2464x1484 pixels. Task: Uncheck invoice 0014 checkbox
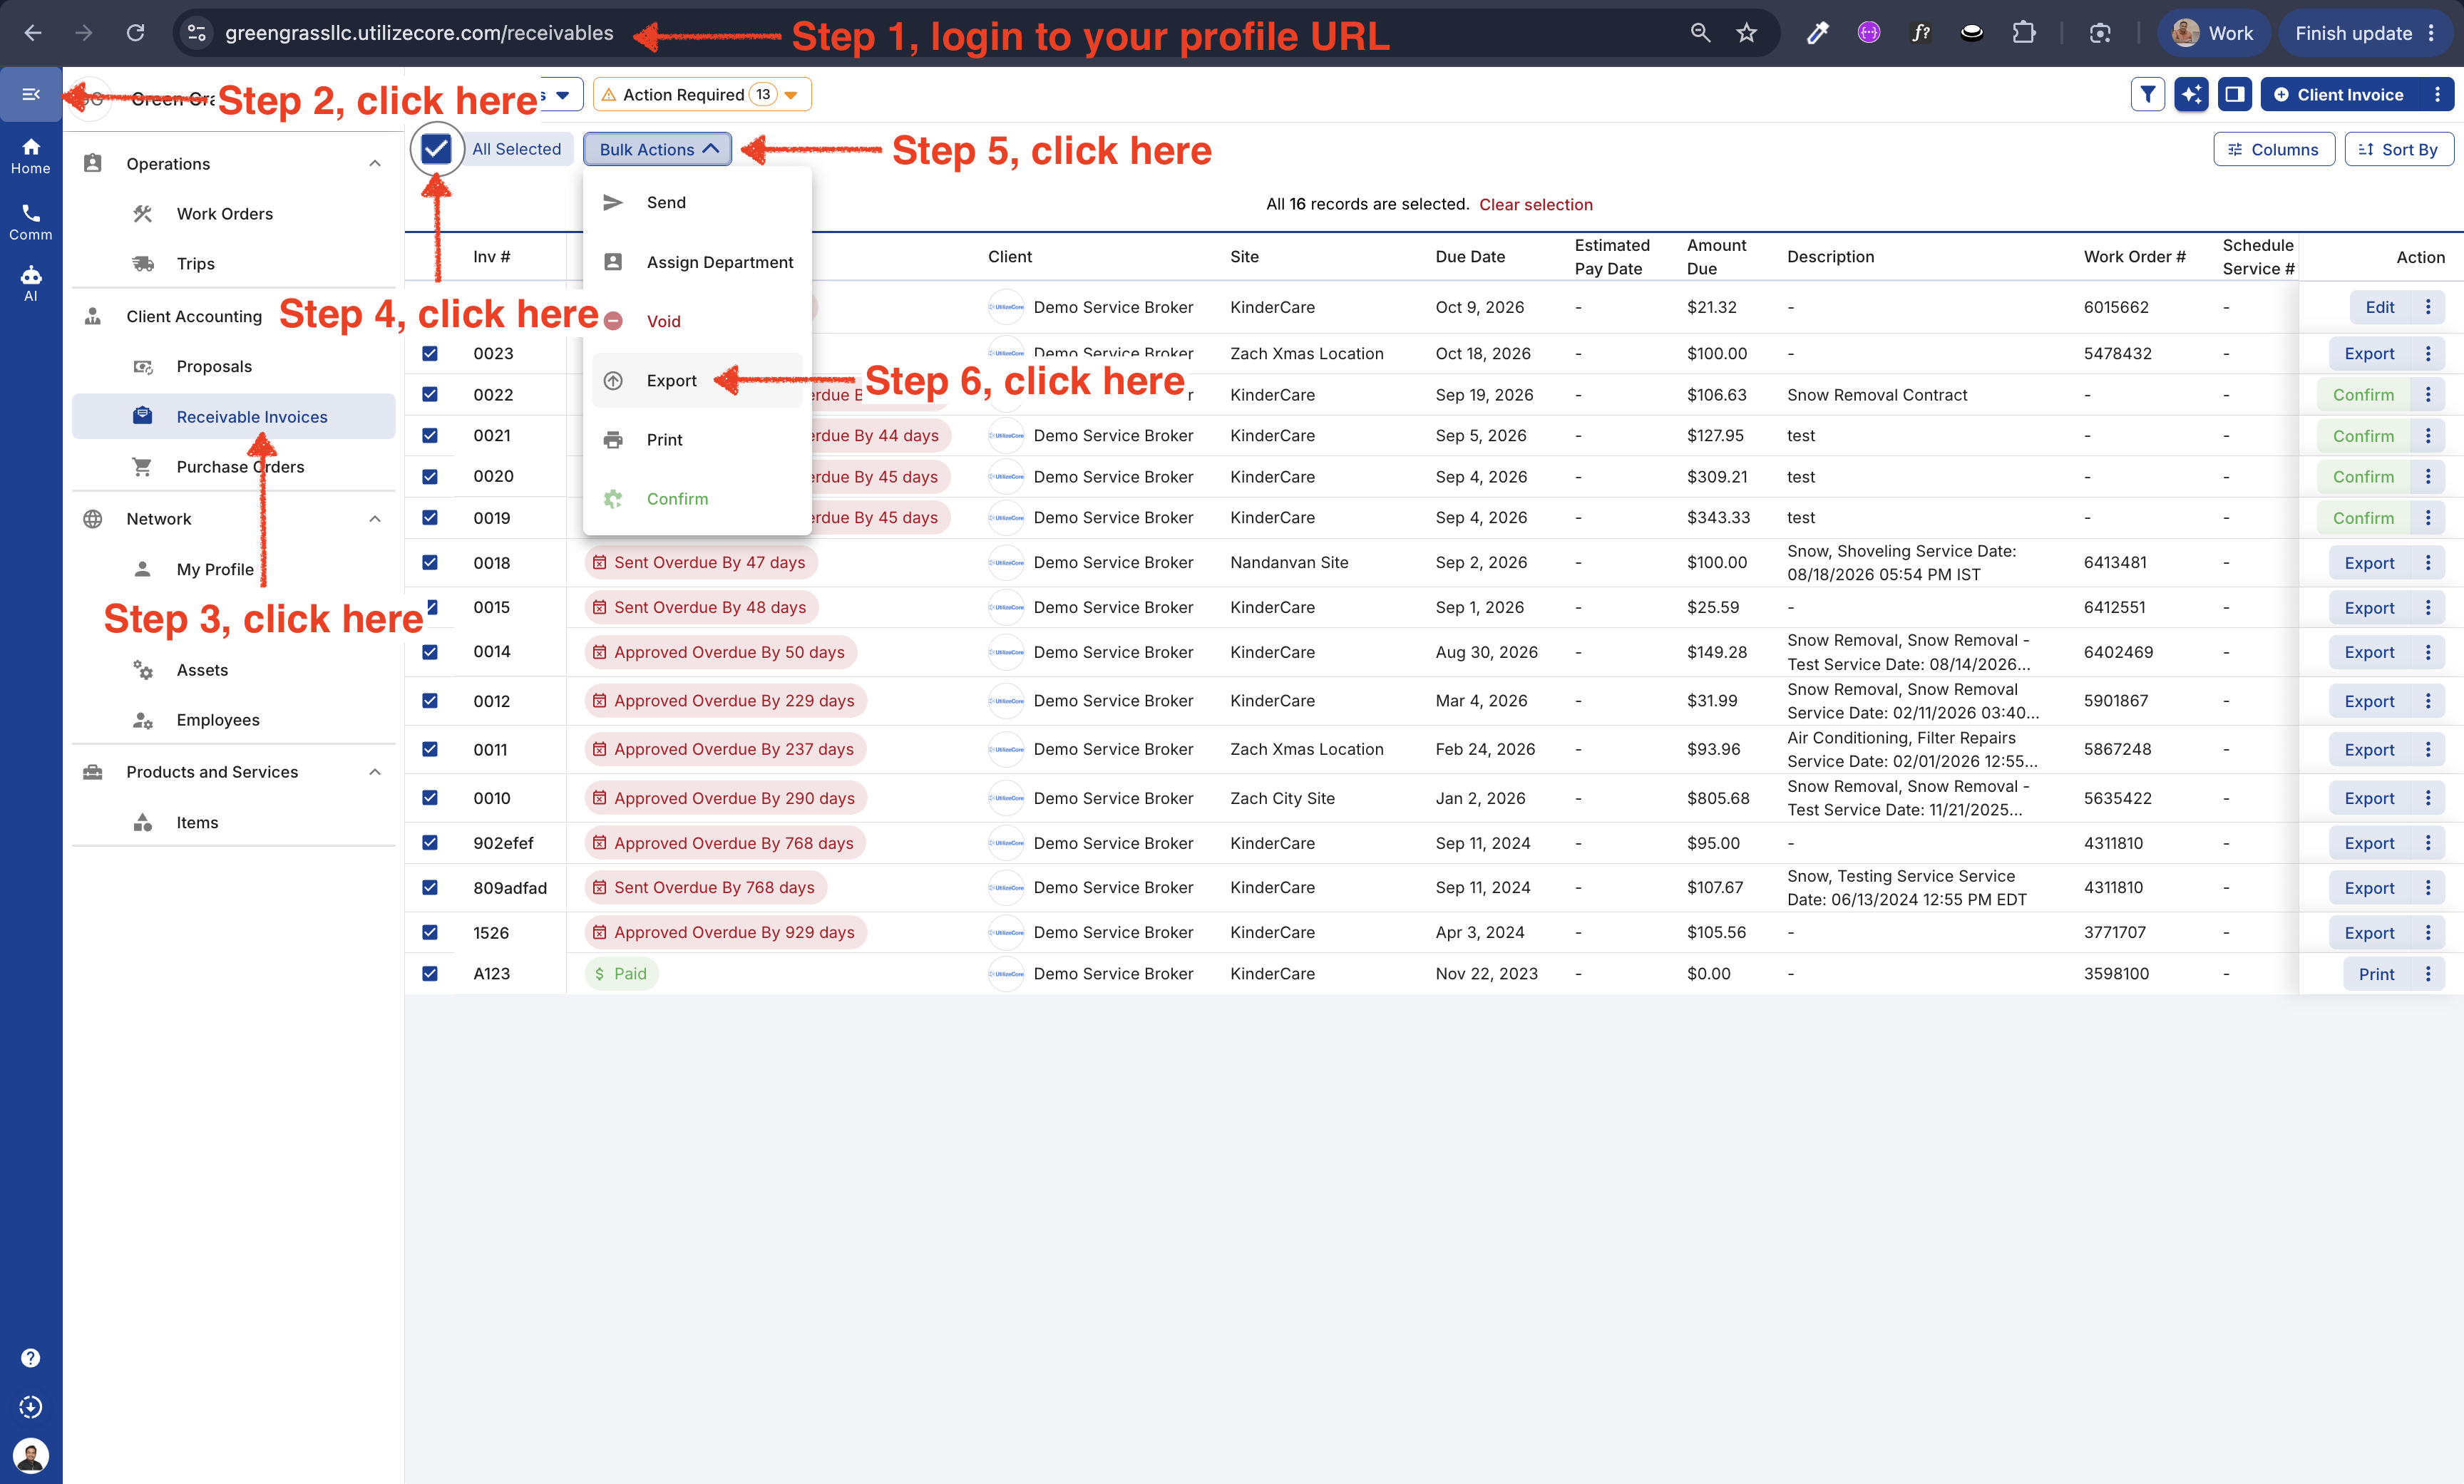(430, 651)
